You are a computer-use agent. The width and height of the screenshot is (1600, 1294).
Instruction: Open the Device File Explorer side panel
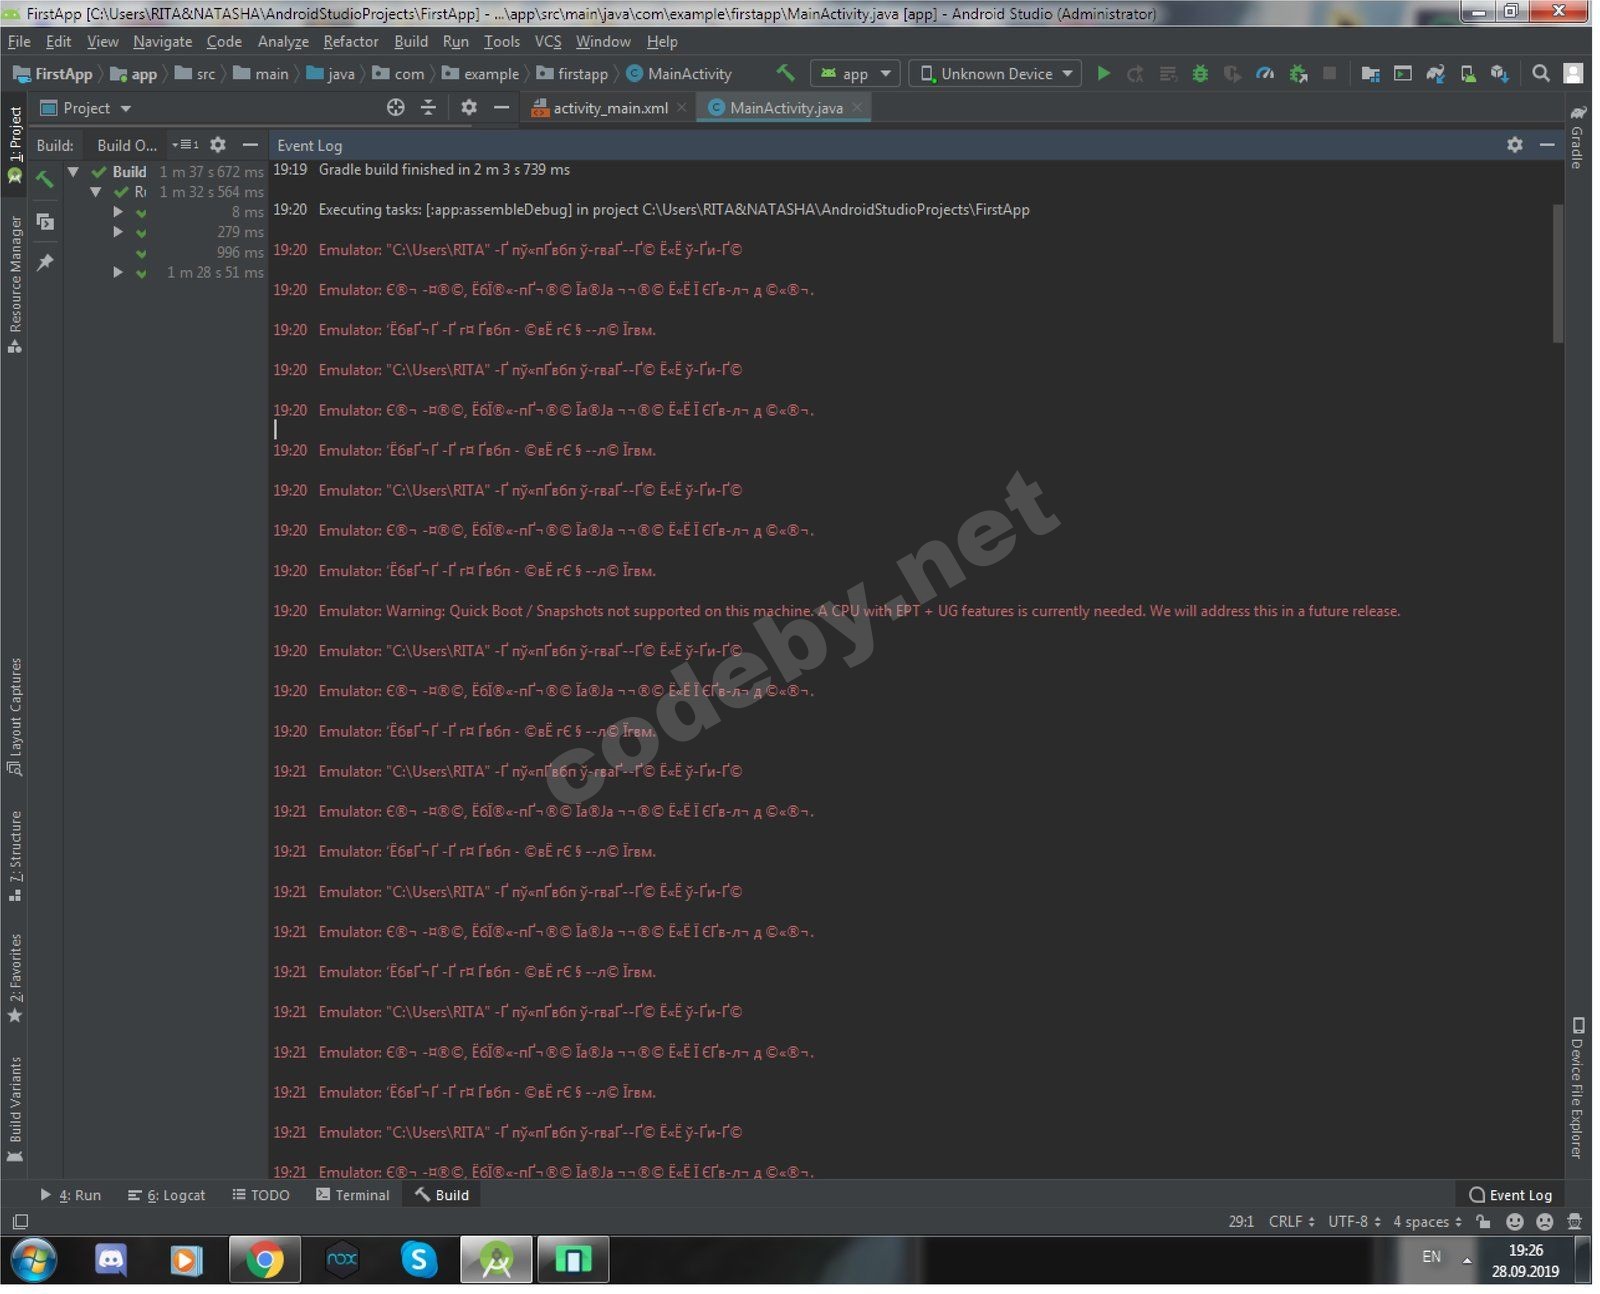point(1578,1090)
